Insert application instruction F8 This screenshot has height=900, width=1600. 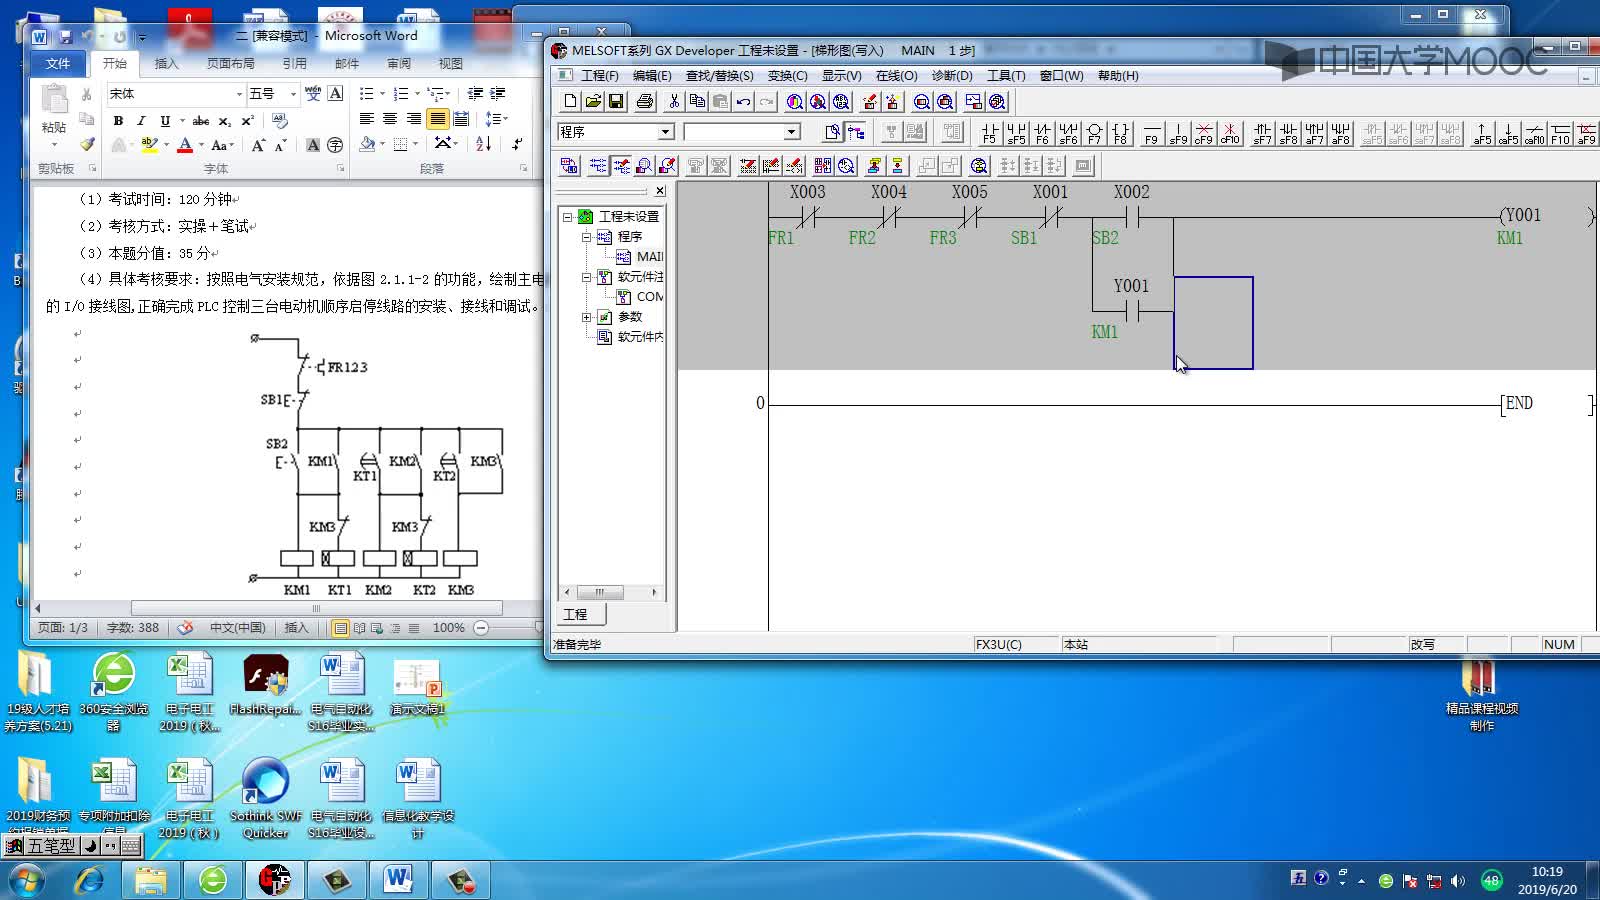pyautogui.click(x=1120, y=133)
